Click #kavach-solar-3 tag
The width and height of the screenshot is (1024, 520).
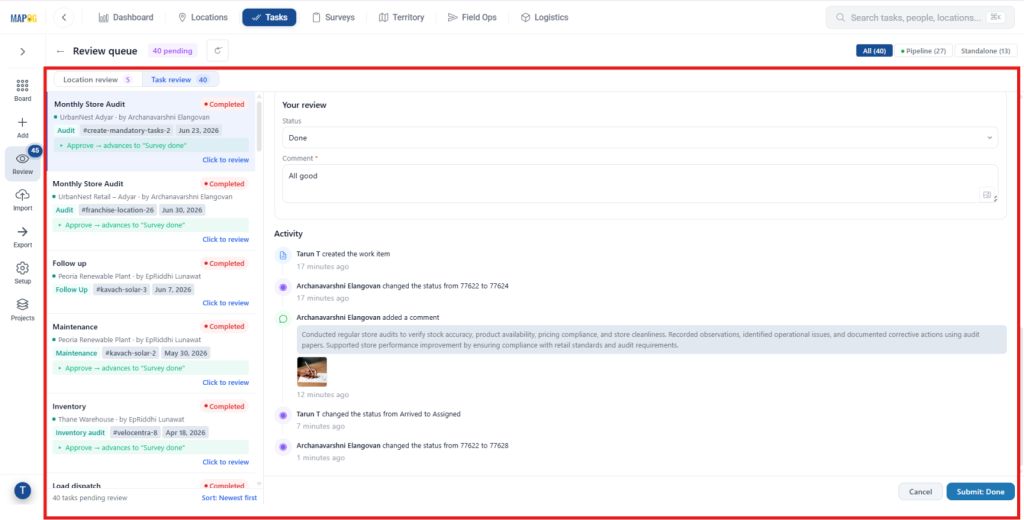coord(121,289)
